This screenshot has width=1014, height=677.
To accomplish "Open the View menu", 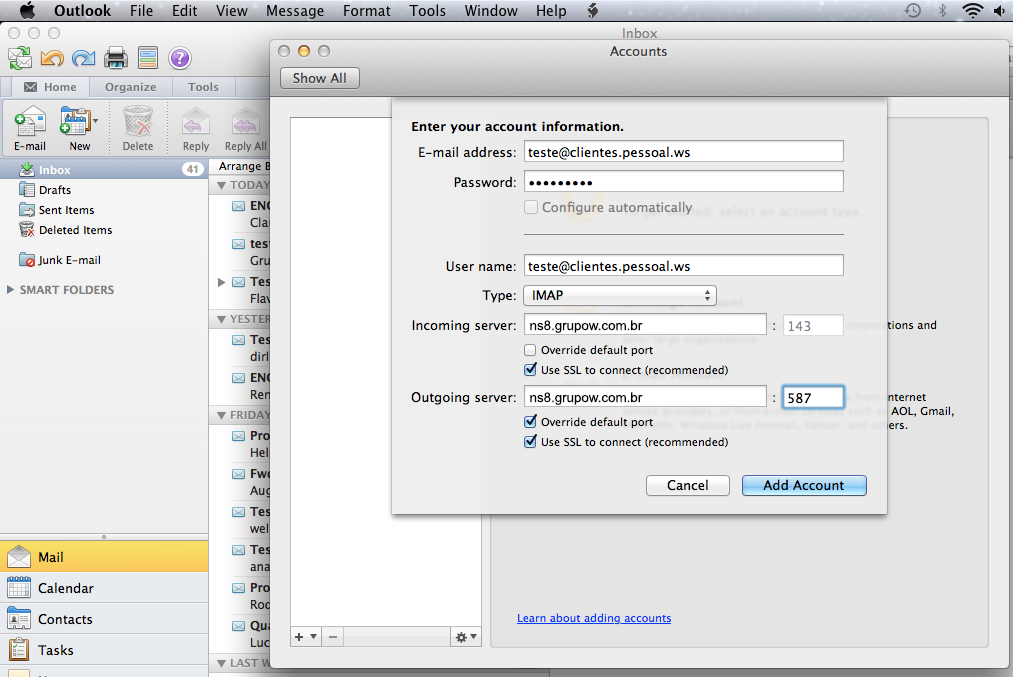I will [232, 10].
